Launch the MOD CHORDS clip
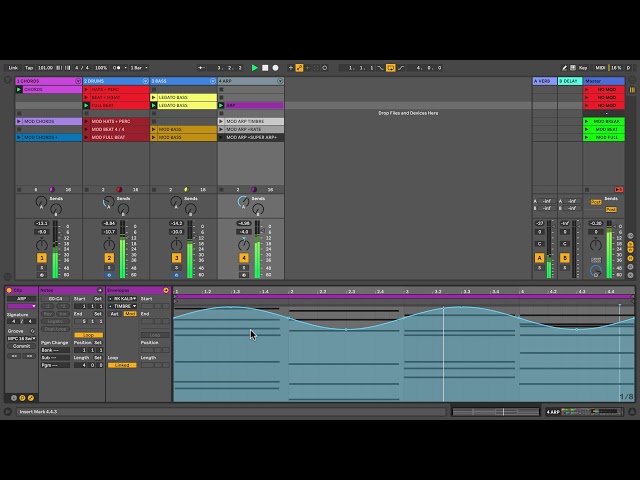The width and height of the screenshot is (640, 480). (19, 121)
